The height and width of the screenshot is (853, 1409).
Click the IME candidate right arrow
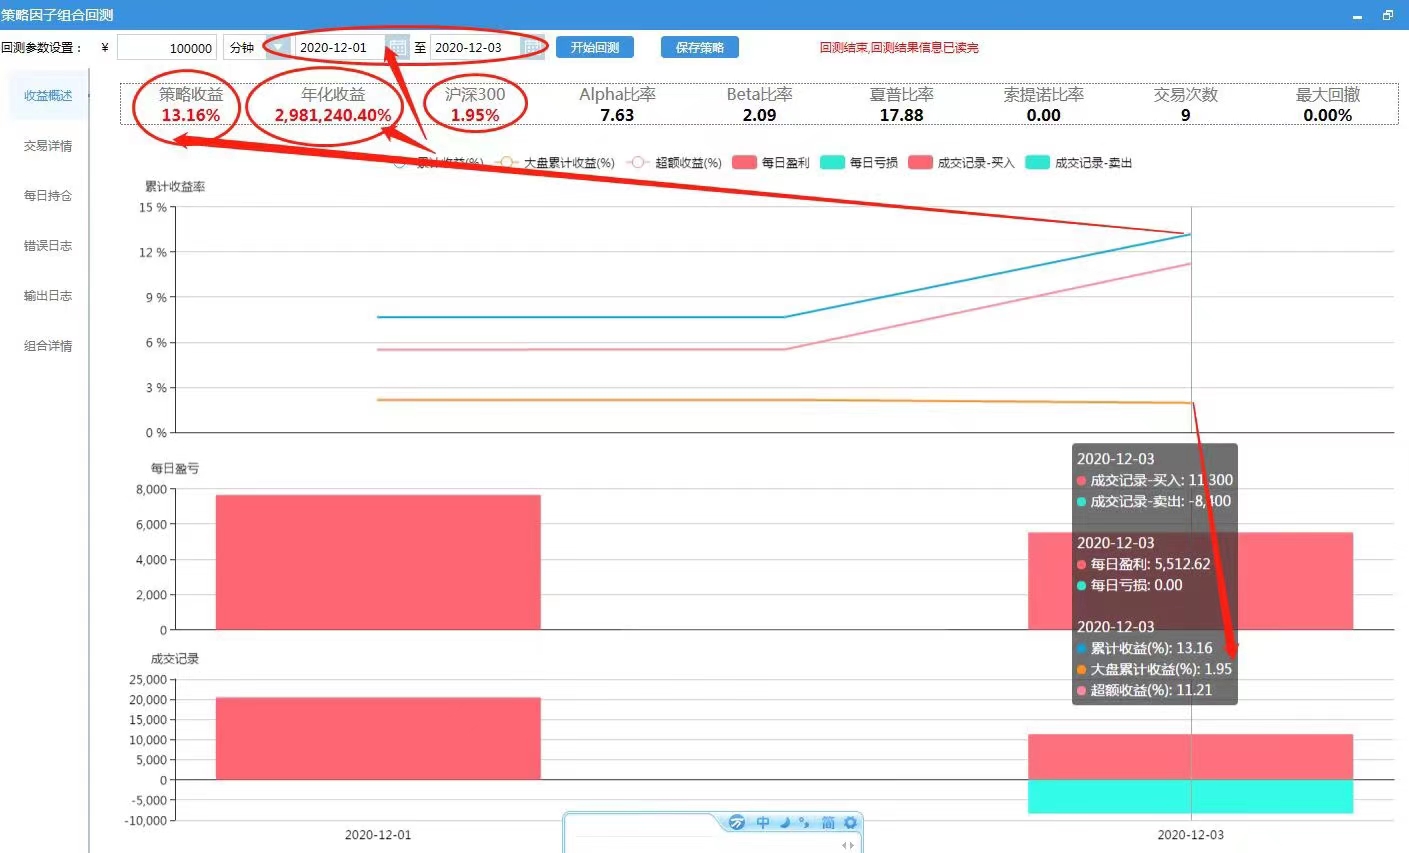tap(852, 846)
